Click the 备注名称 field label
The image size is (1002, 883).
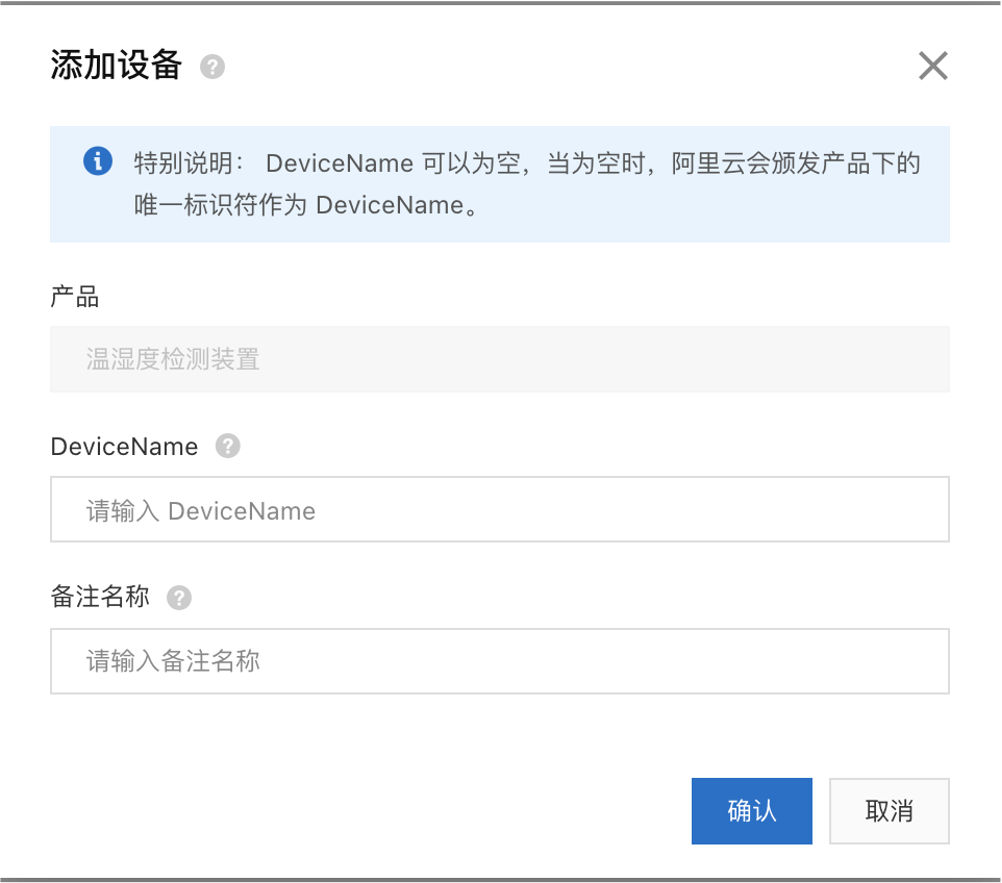[100, 597]
